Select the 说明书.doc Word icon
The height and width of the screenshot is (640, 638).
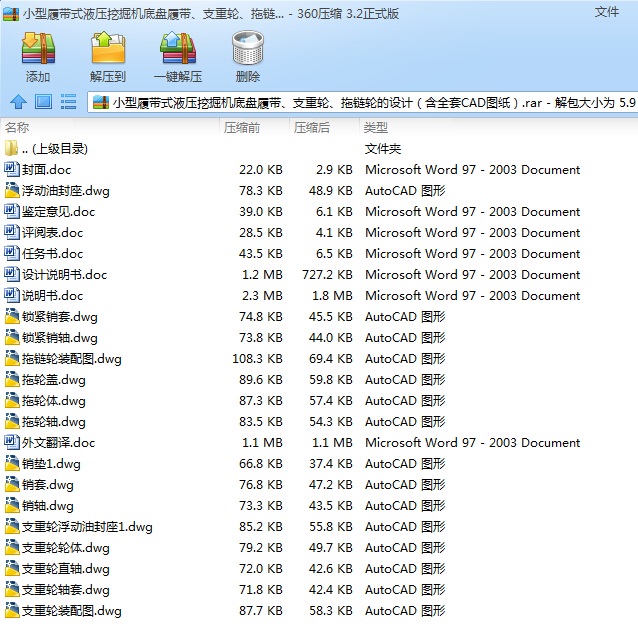coord(11,295)
